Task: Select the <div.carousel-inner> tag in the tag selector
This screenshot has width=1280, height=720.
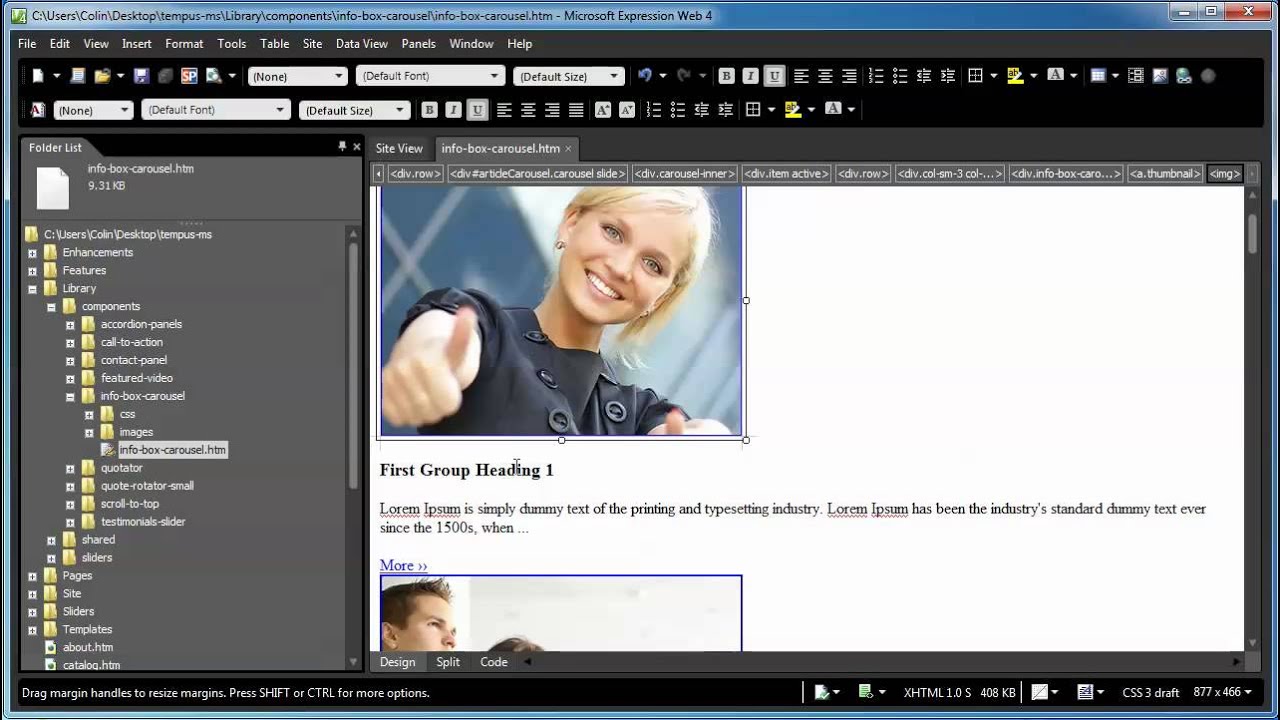Action: (x=686, y=174)
